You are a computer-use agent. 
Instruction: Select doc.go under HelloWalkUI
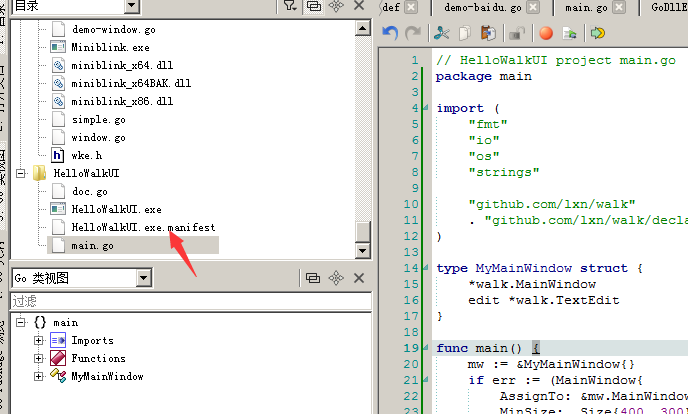[x=90, y=191]
